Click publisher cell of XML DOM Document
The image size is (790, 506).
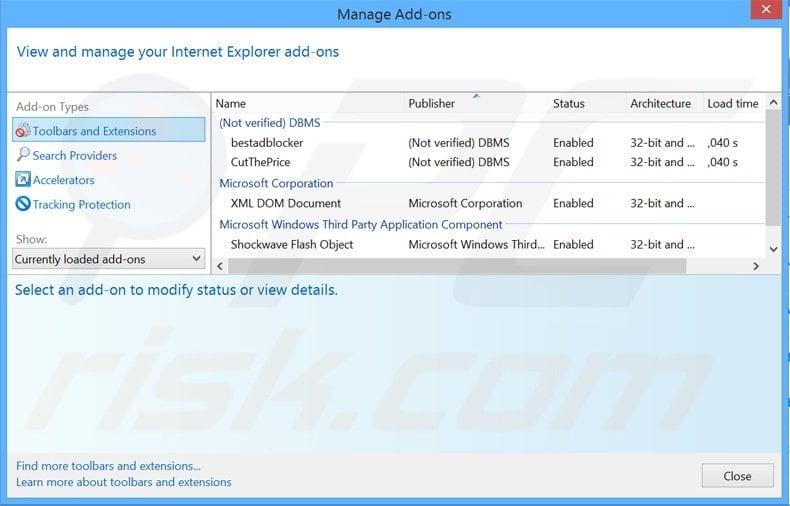point(465,204)
